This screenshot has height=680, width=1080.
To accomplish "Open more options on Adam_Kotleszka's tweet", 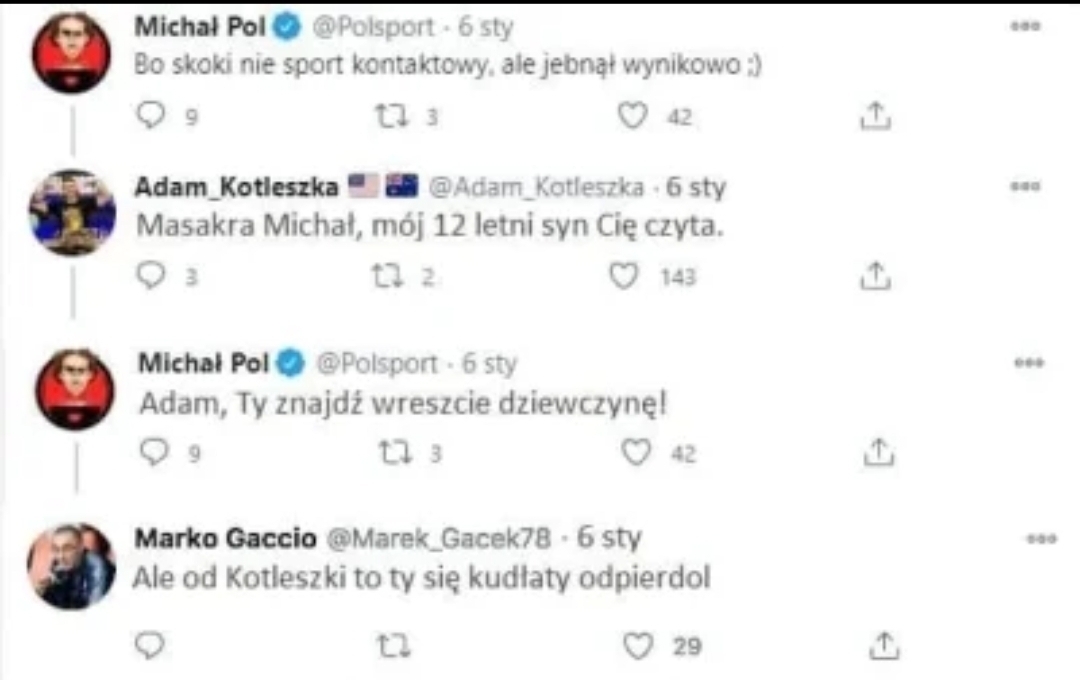I will click(x=1025, y=187).
